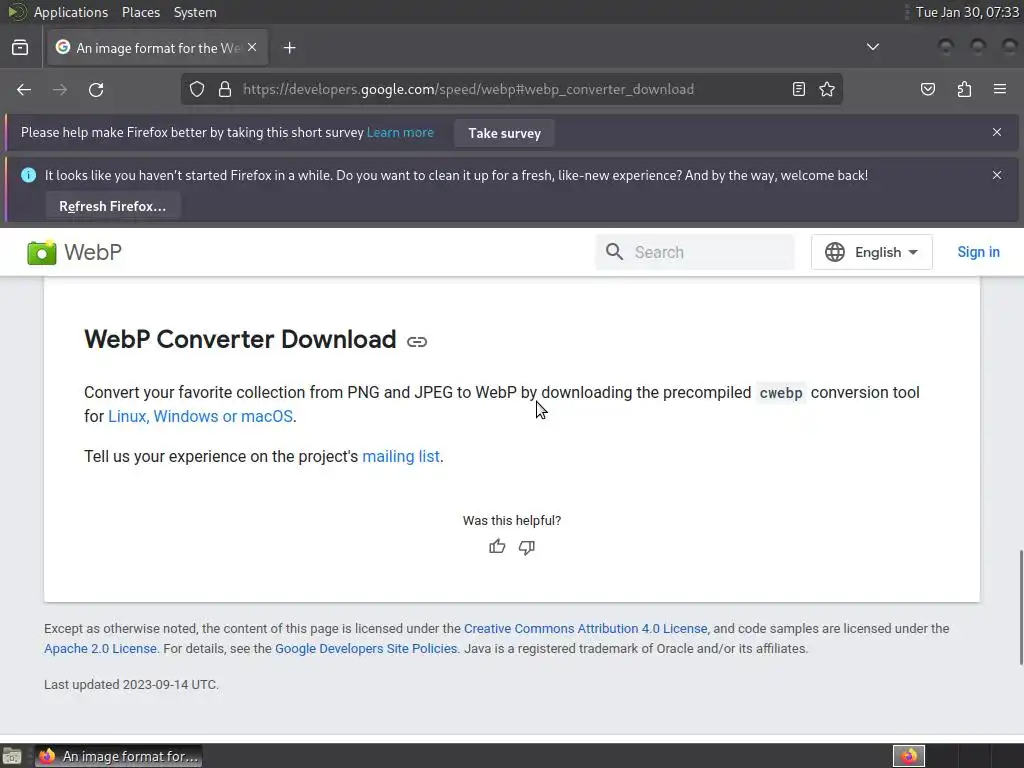The height and width of the screenshot is (768, 1024).
Task: Click the thumbs down not helpful icon
Action: click(527, 547)
